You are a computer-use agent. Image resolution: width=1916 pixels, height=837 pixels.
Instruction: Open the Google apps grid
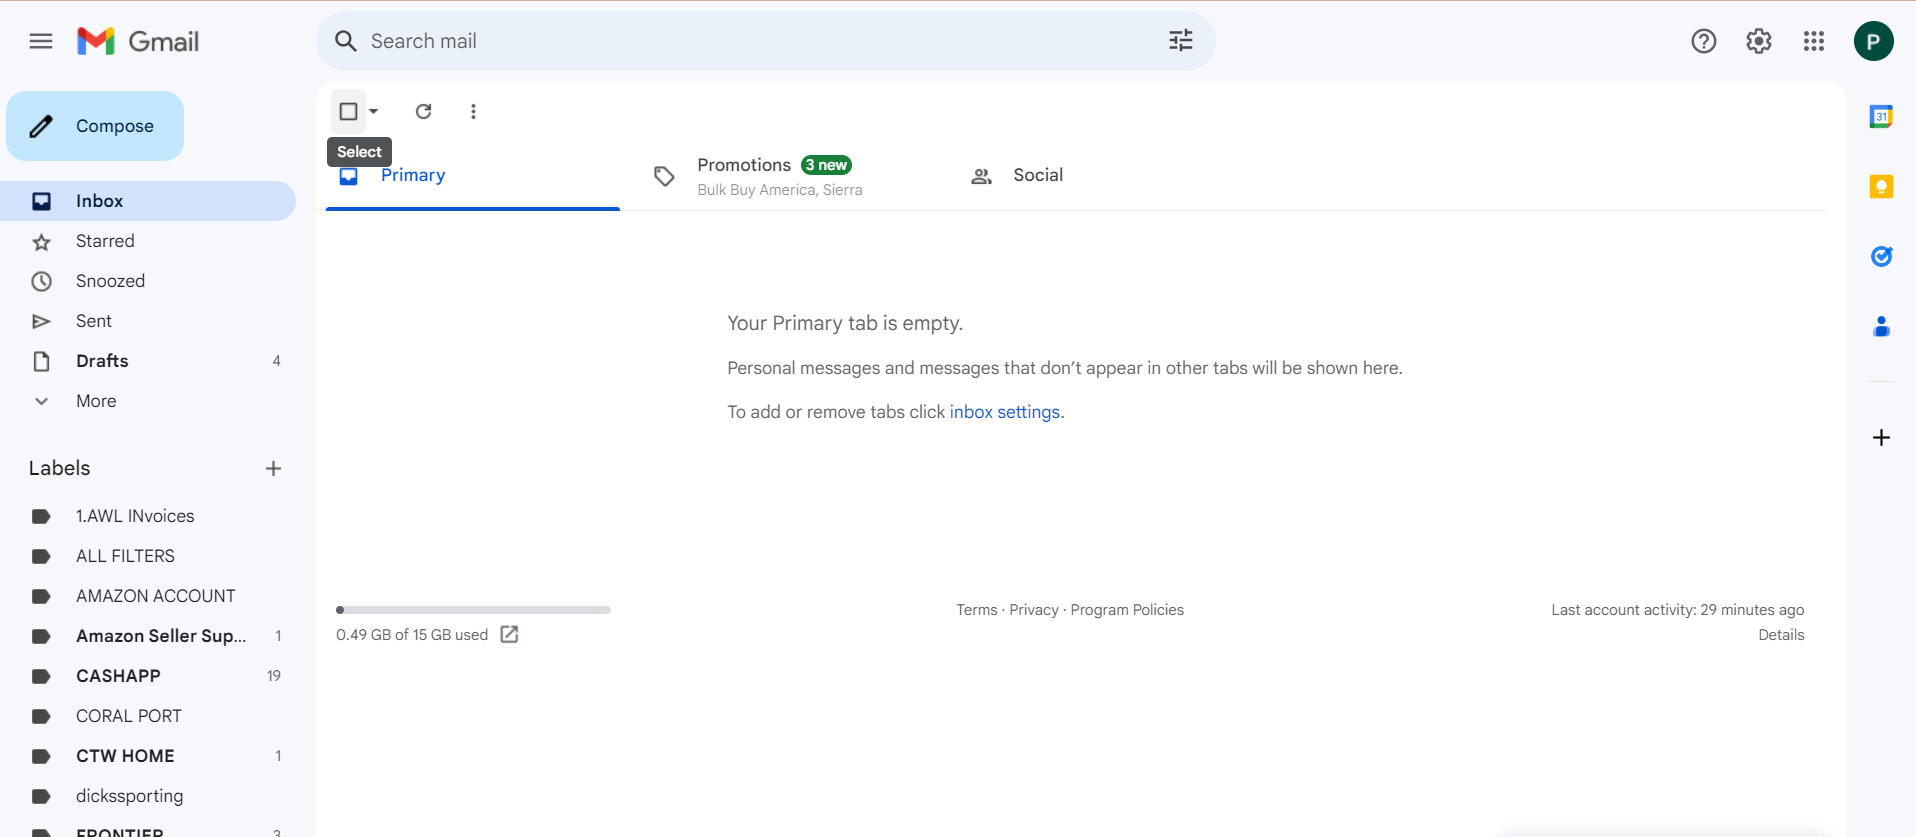pos(1814,41)
